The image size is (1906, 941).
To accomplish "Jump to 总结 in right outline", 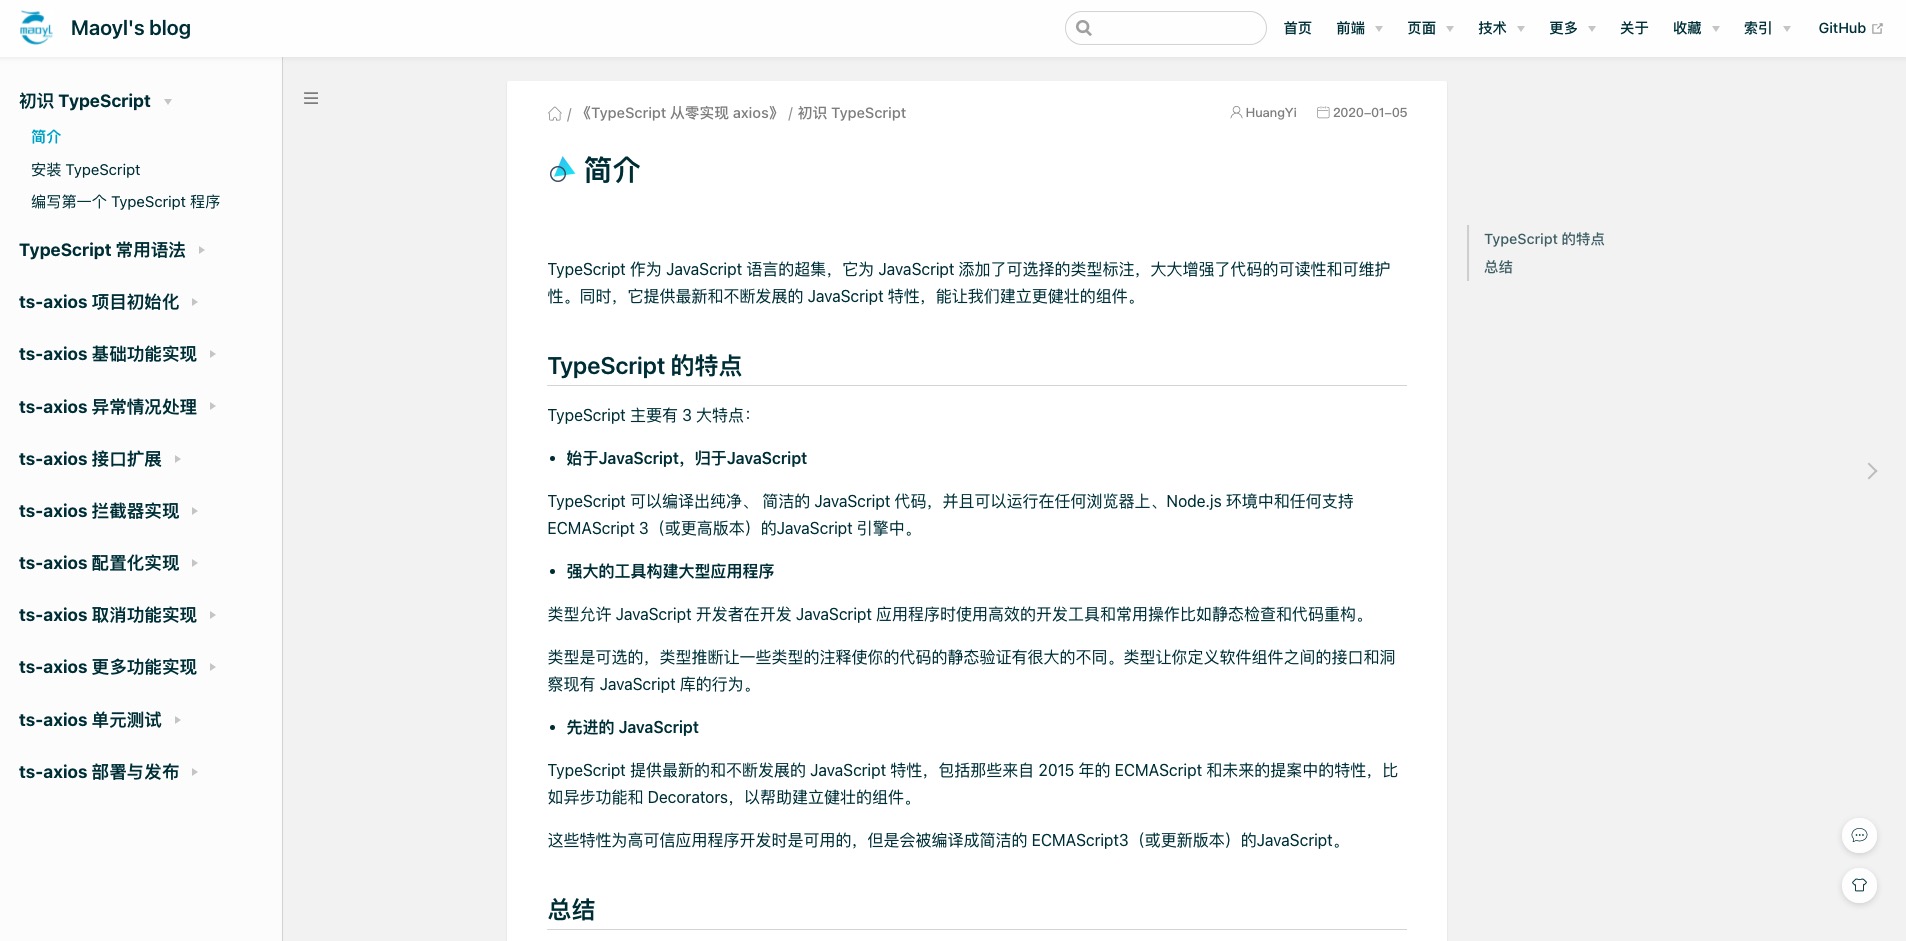I will click(x=1498, y=267).
